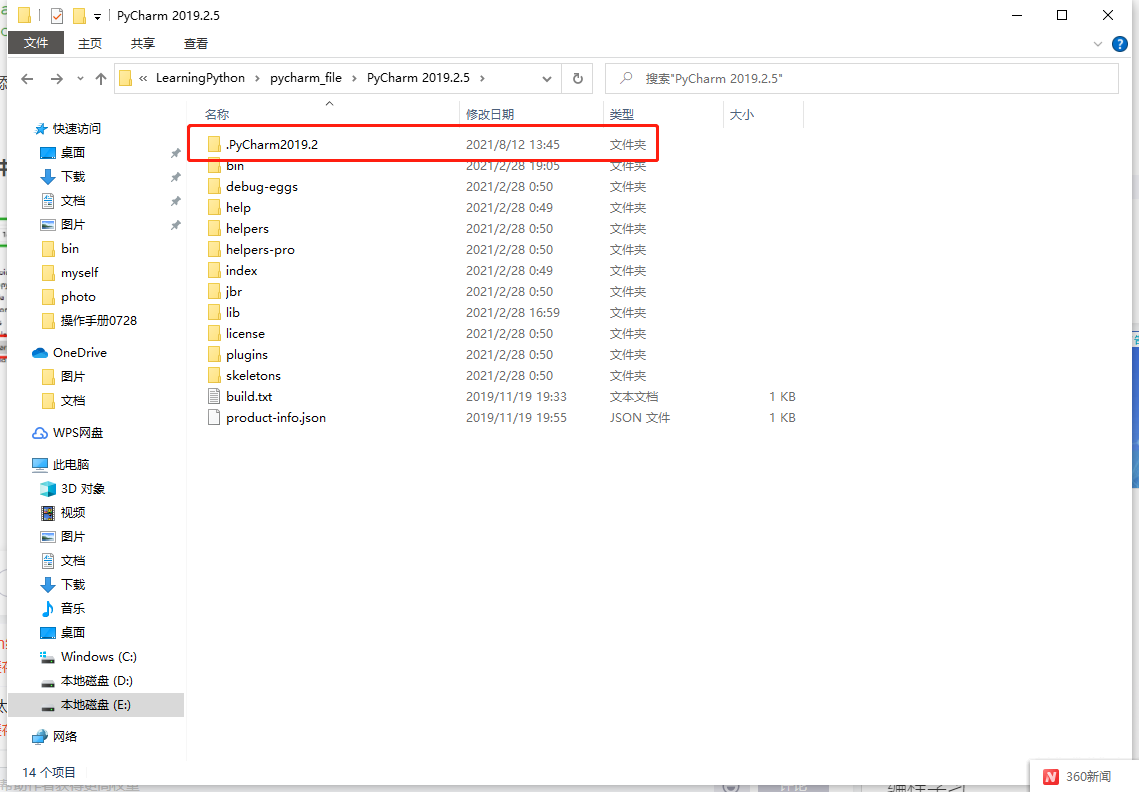The height and width of the screenshot is (792, 1139).
Task: Open the 文件 menu tab
Action: point(36,43)
